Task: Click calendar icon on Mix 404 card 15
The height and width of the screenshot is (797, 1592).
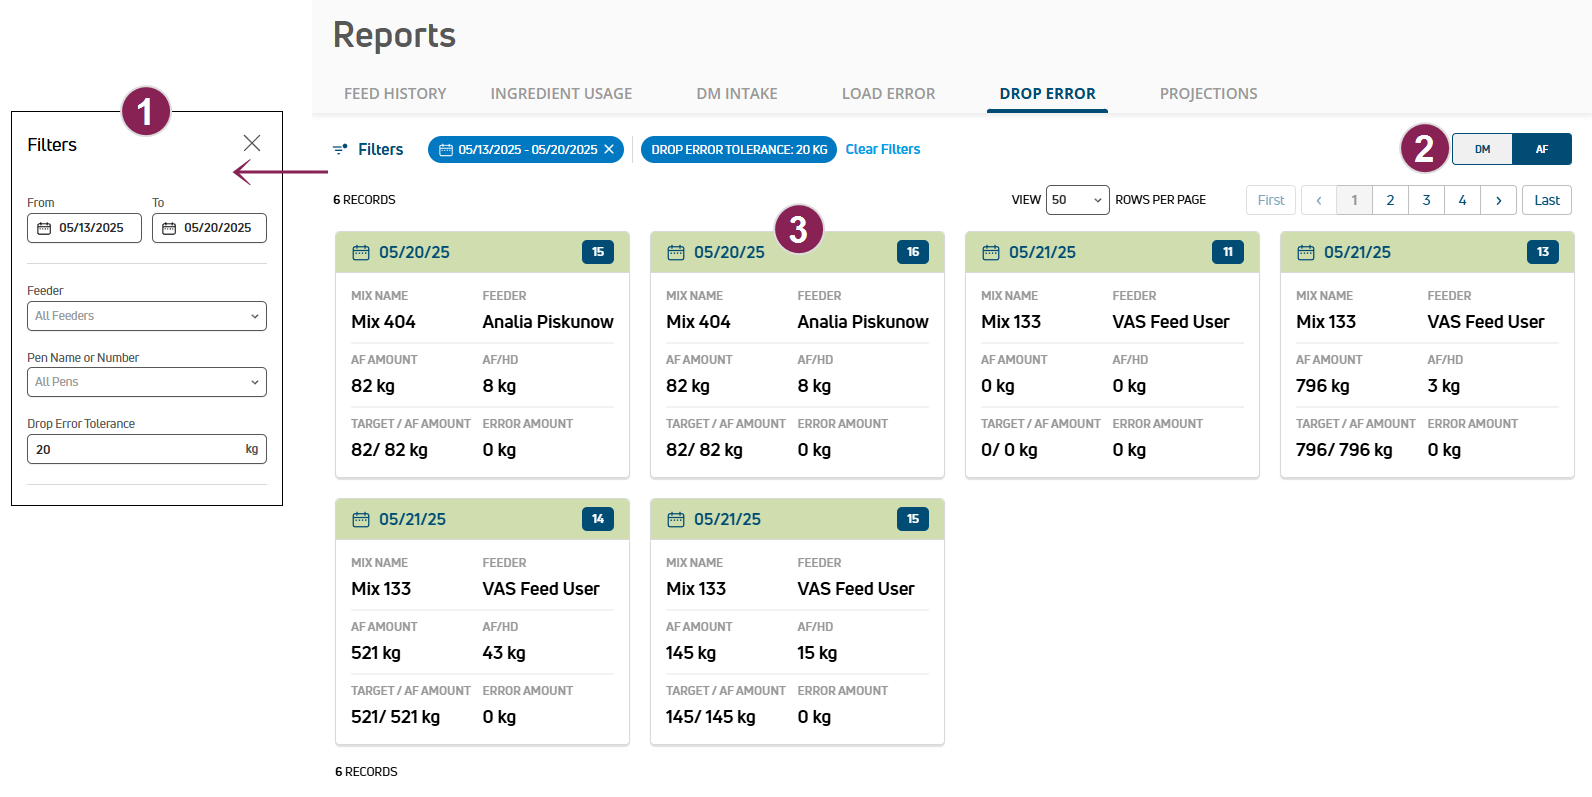Action: point(361,252)
